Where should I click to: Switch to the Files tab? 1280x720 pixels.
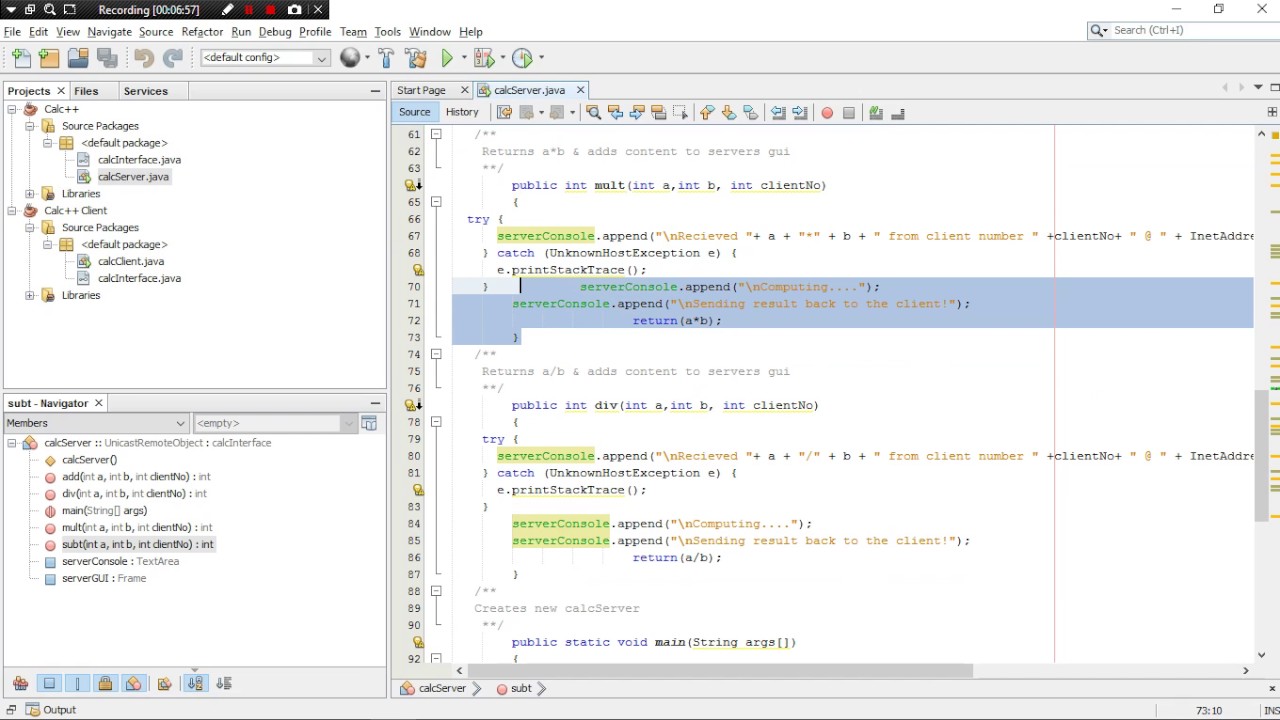coord(86,91)
